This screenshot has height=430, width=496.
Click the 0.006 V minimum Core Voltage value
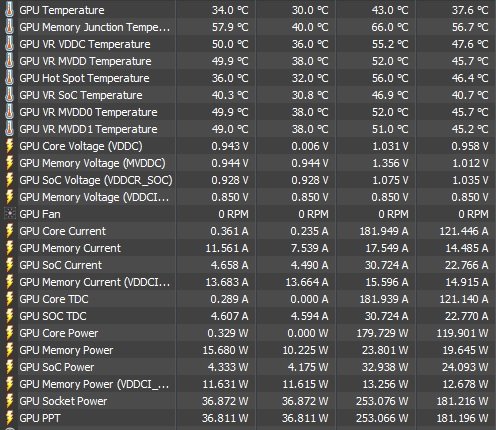tap(310, 146)
